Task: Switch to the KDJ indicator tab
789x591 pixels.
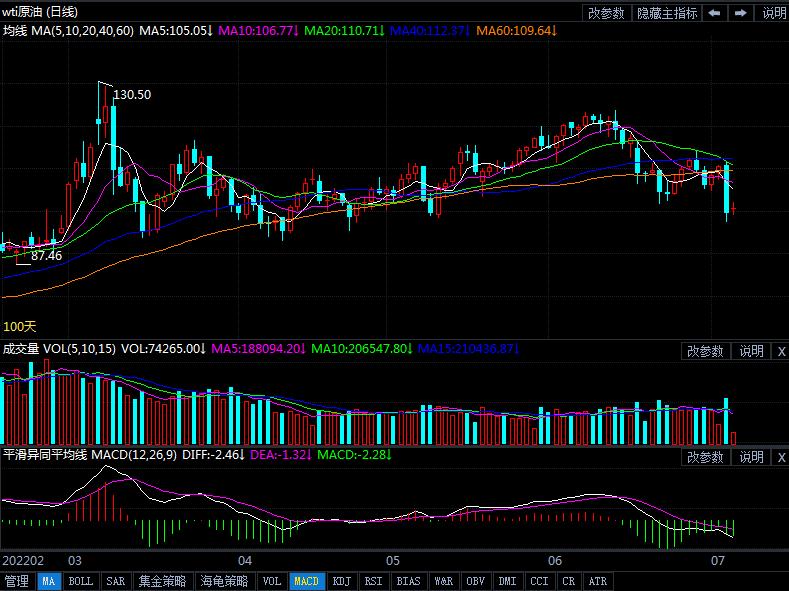Action: (342, 581)
